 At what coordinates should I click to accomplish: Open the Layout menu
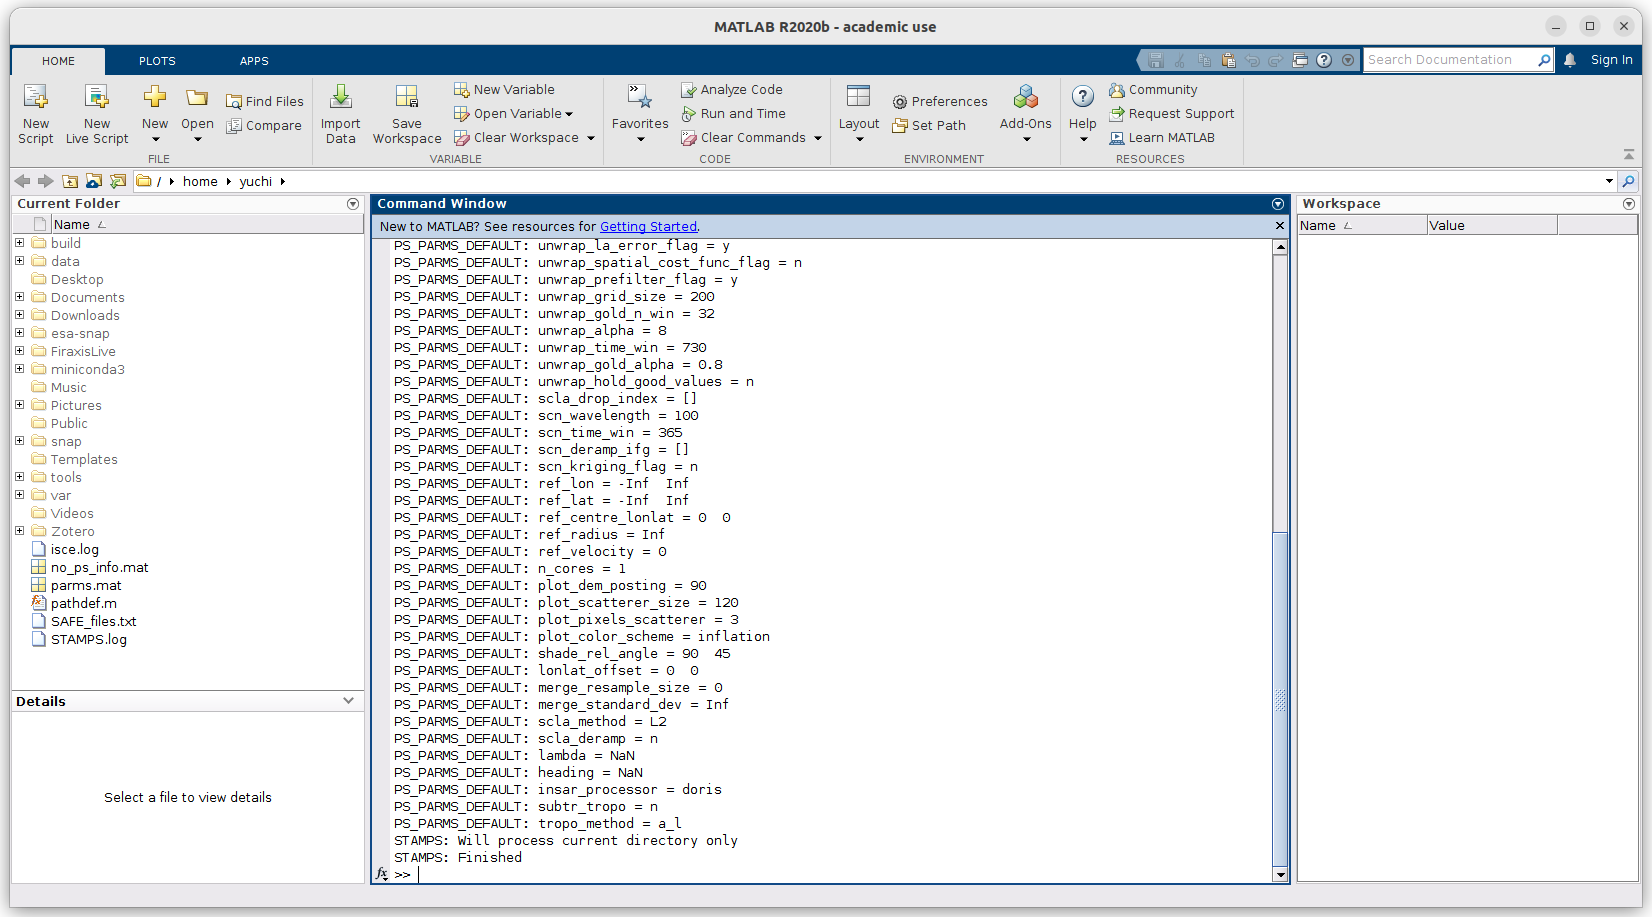pyautogui.click(x=859, y=114)
